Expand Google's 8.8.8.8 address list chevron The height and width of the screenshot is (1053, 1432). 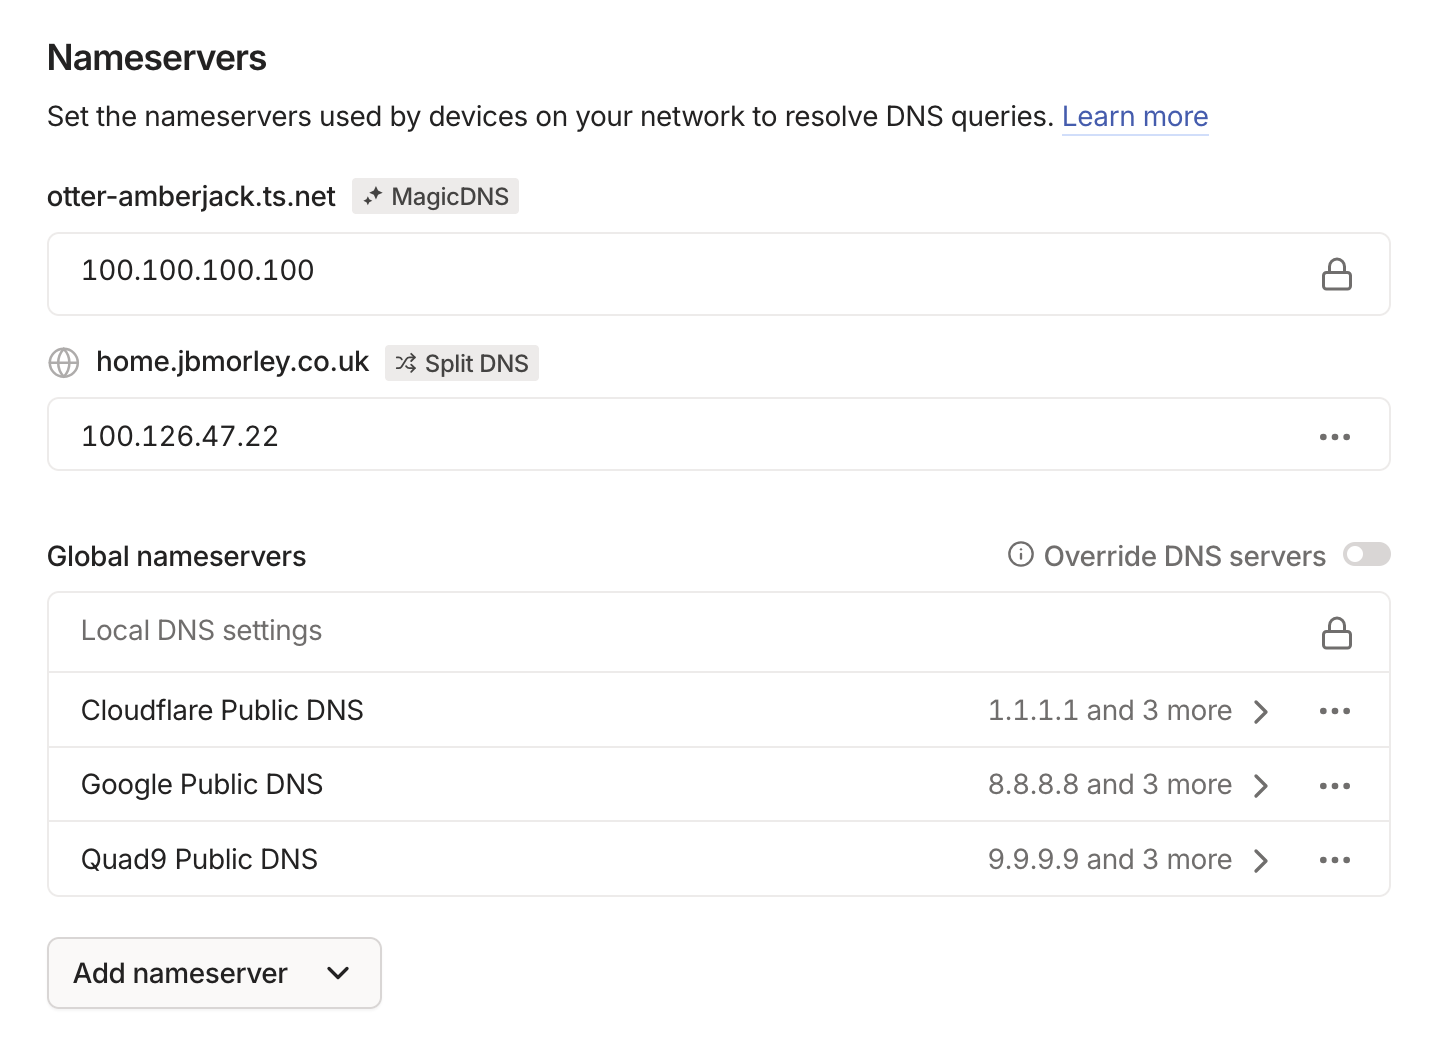coord(1261,786)
